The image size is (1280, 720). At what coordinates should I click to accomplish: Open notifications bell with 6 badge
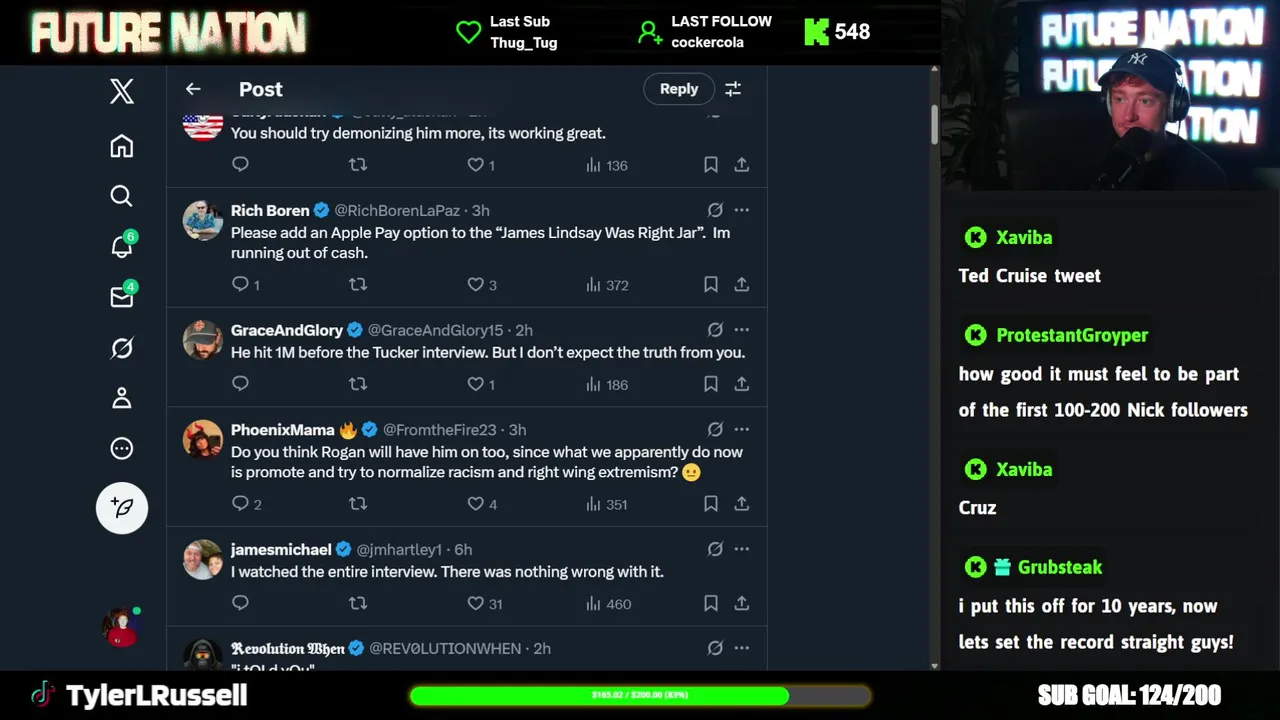pyautogui.click(x=122, y=246)
